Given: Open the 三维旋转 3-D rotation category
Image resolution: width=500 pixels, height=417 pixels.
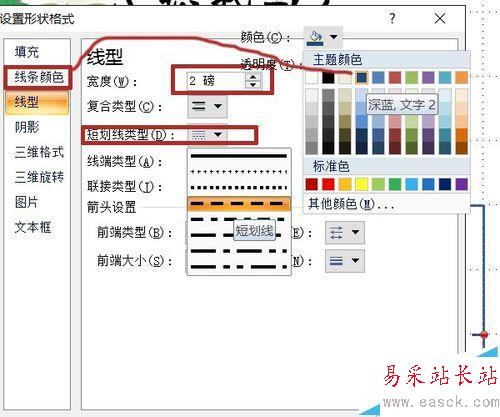Looking at the screenshot, I should point(39,177).
